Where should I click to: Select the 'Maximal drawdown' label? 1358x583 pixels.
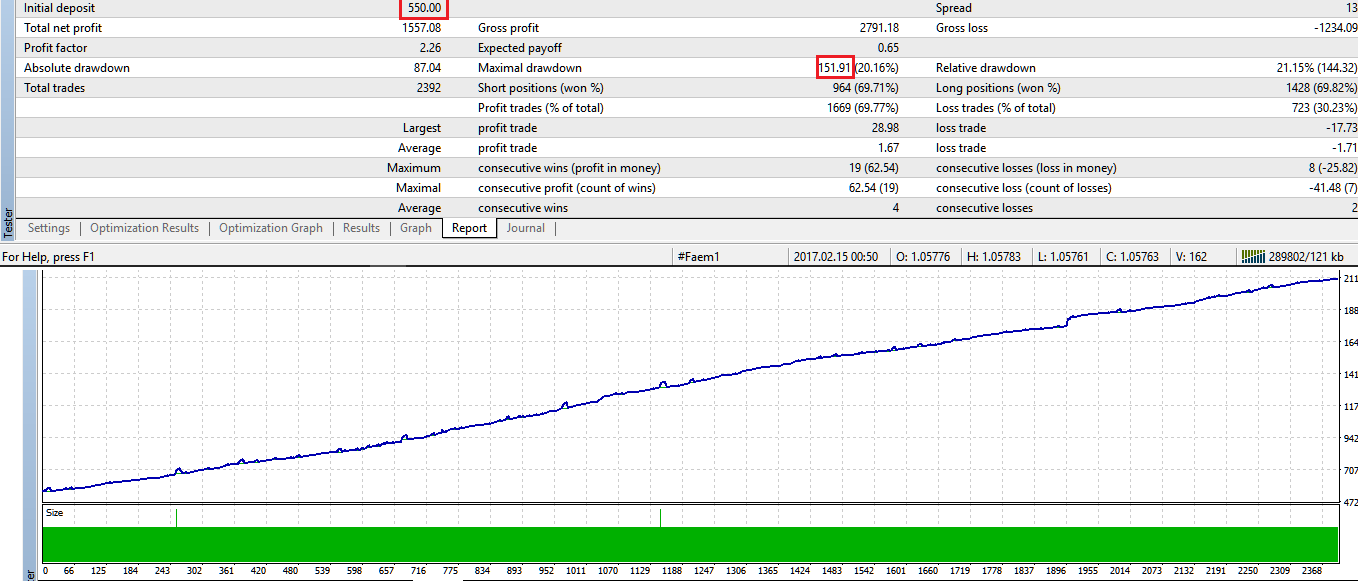(530, 68)
